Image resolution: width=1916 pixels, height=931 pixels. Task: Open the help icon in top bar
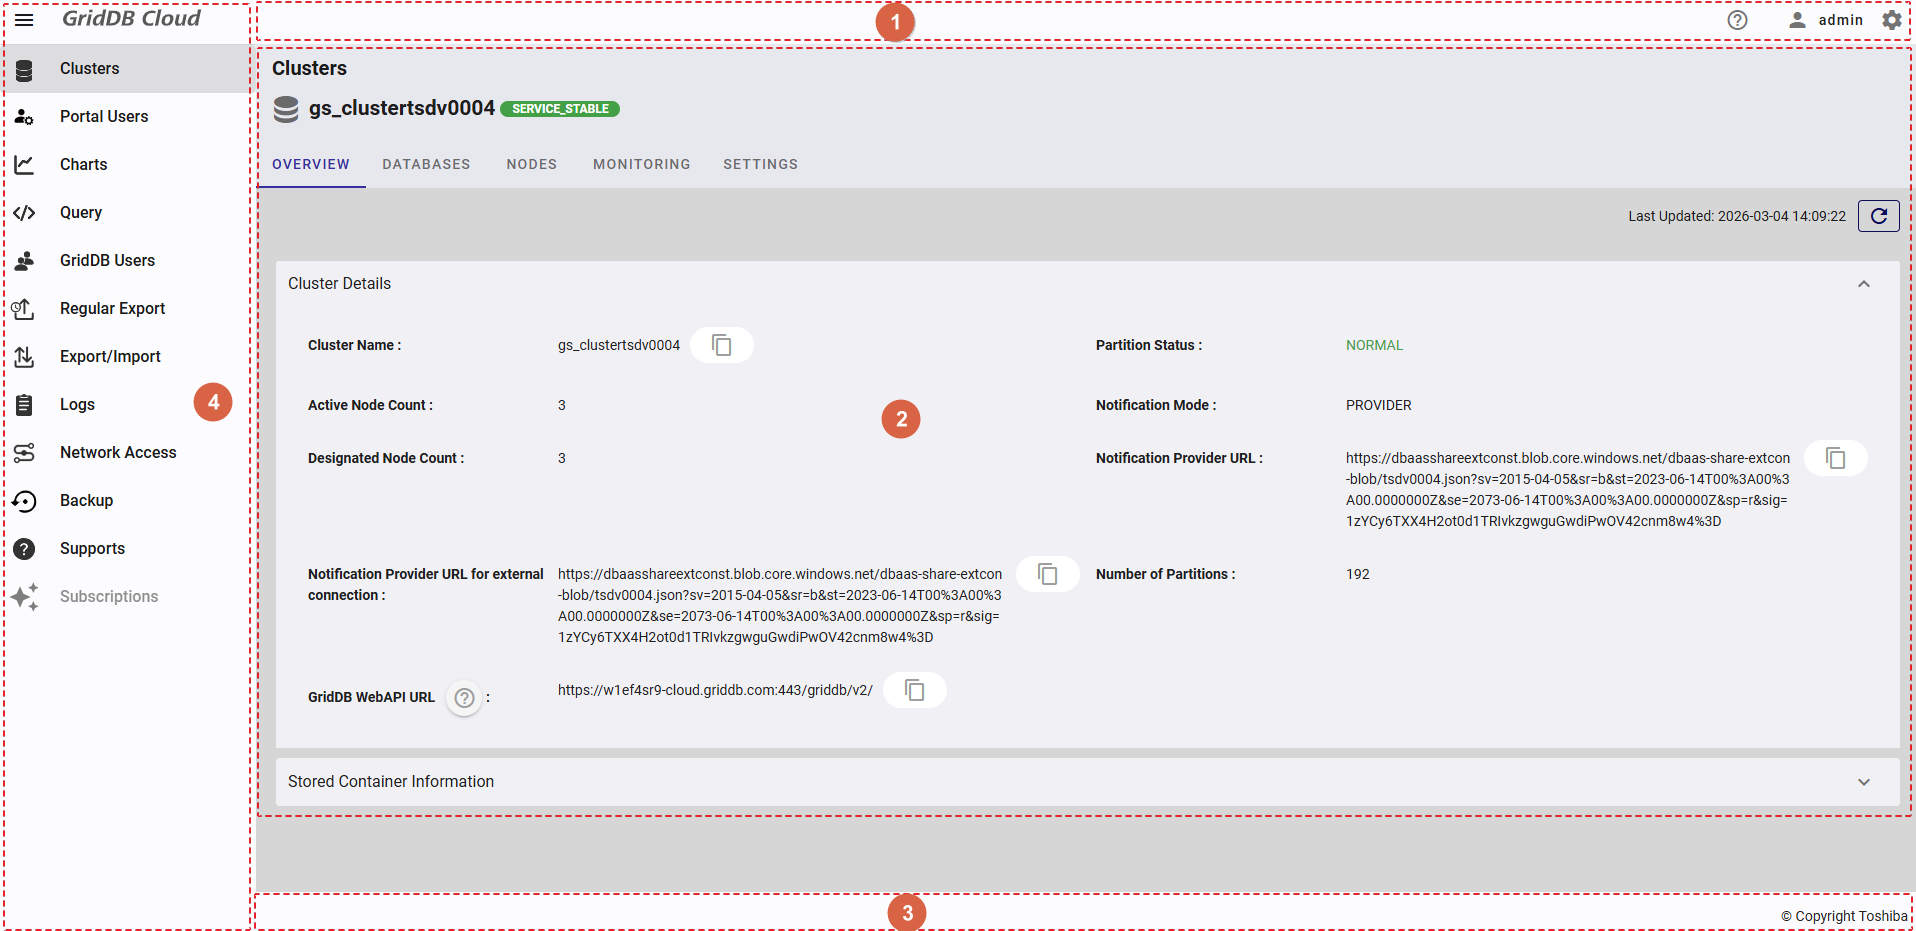(1737, 20)
